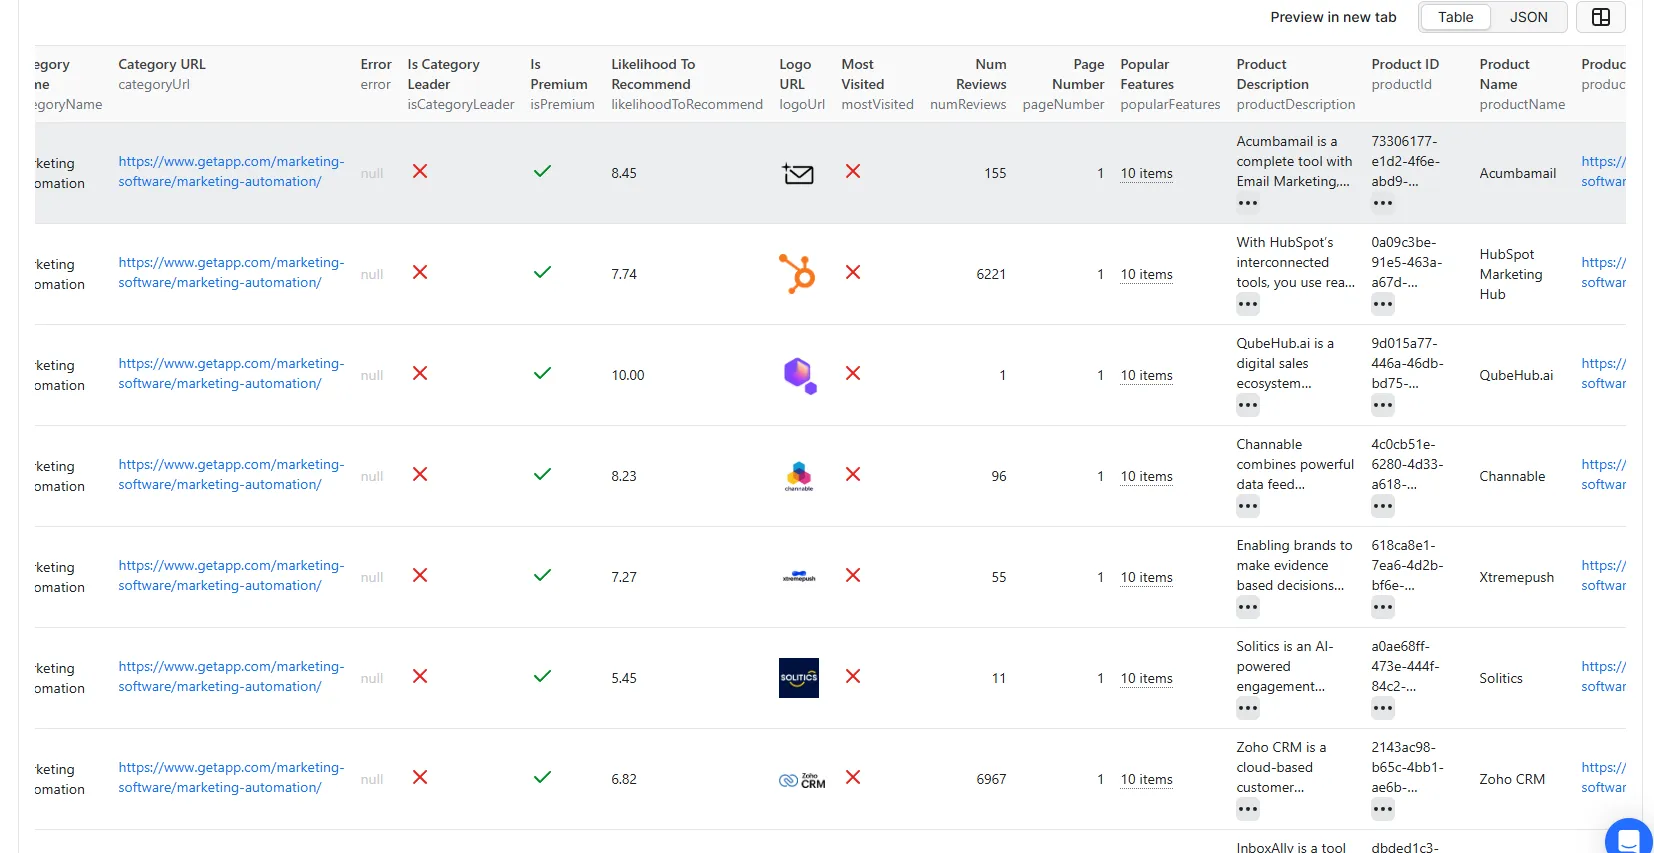
Task: Open the Channable row category URL link
Action: [230, 474]
